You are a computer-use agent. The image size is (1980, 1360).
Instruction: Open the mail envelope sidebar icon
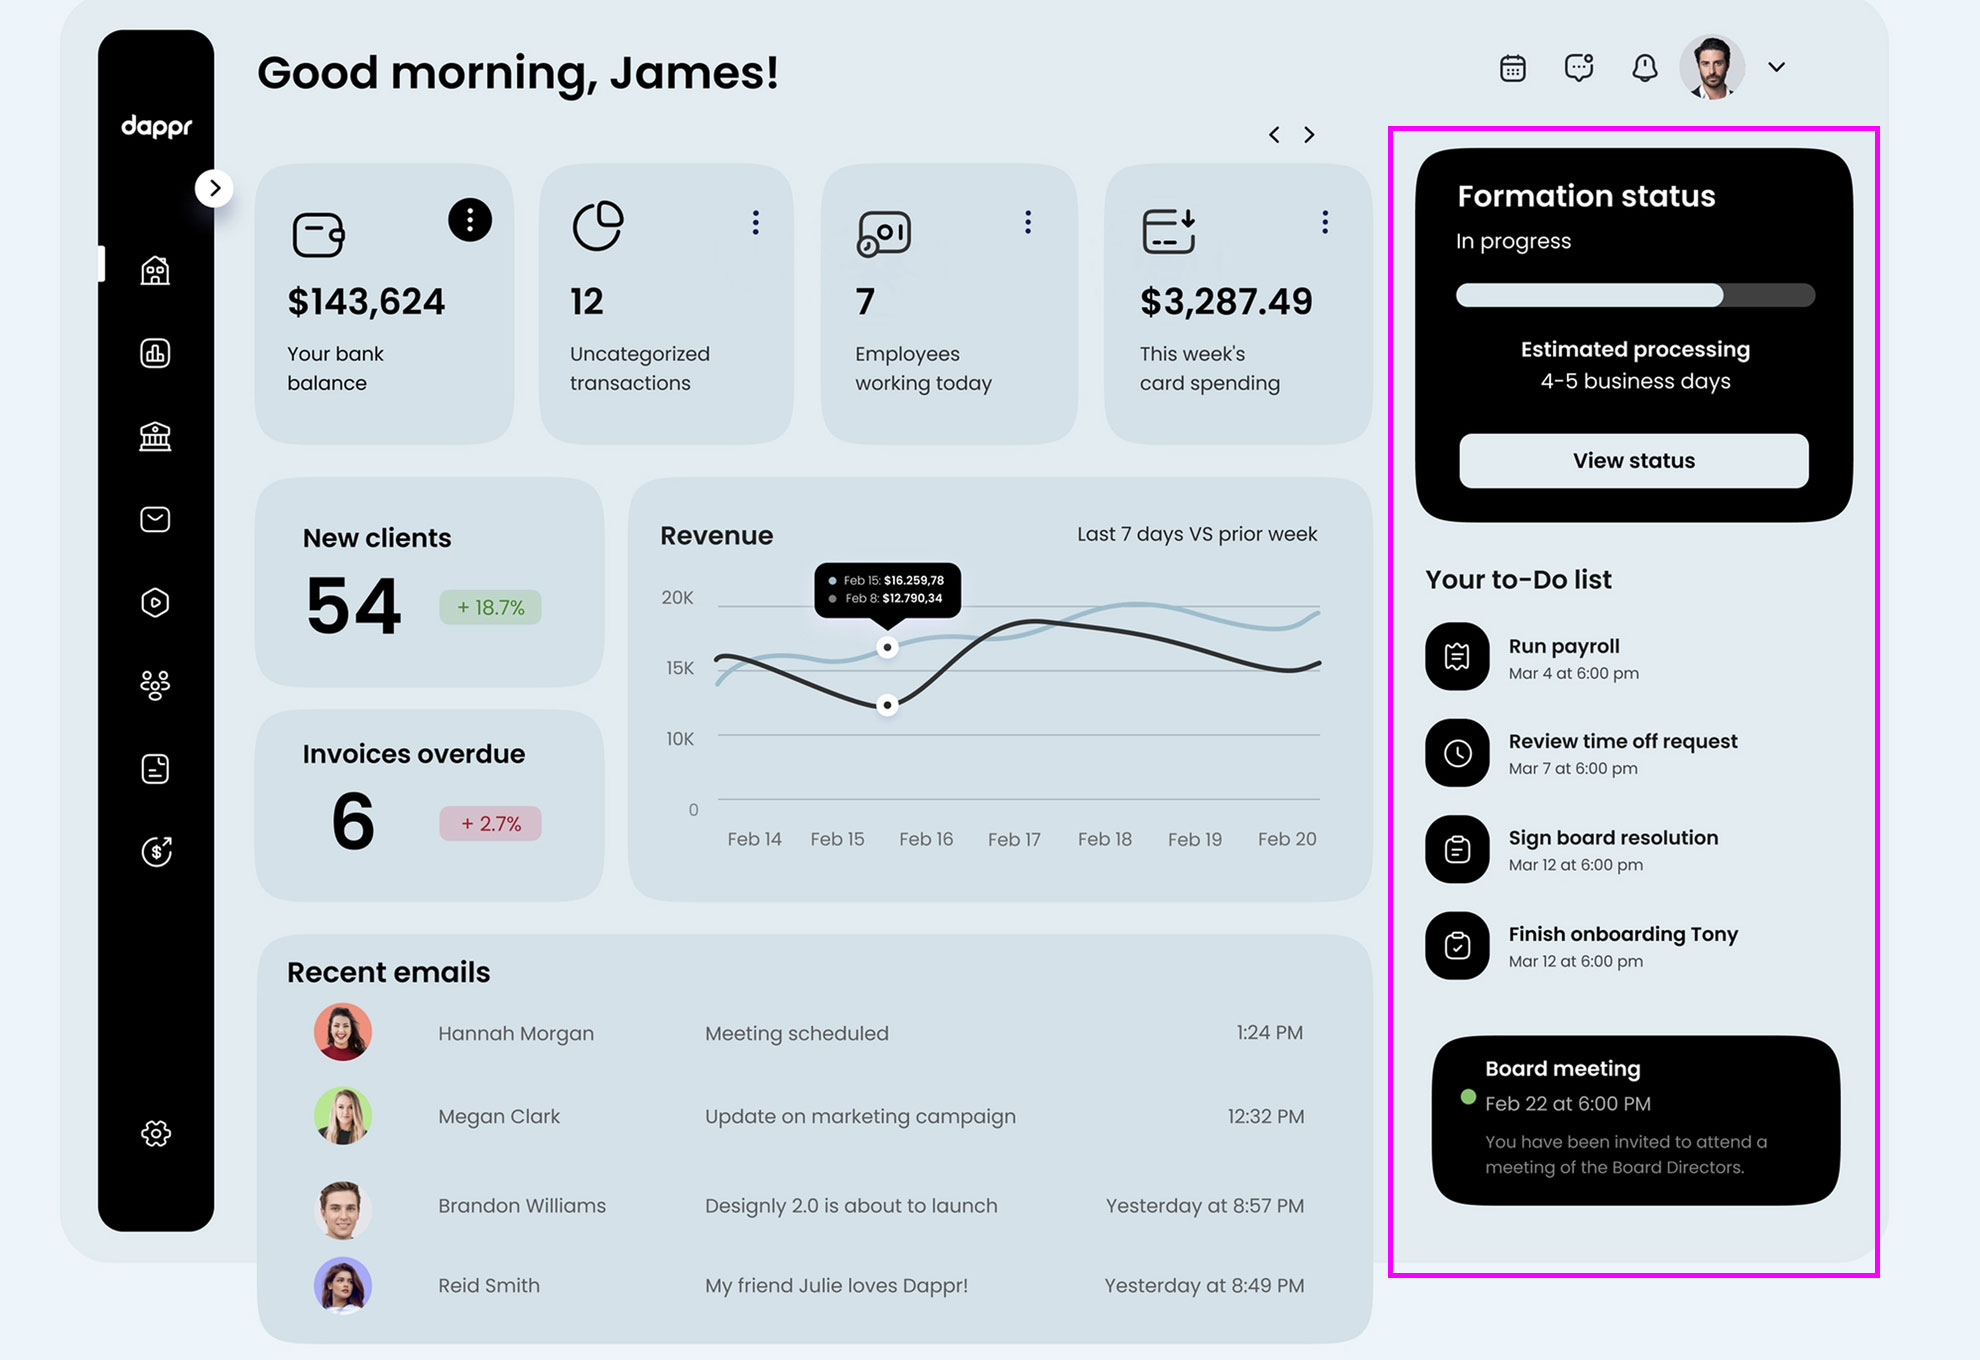pyautogui.click(x=155, y=519)
